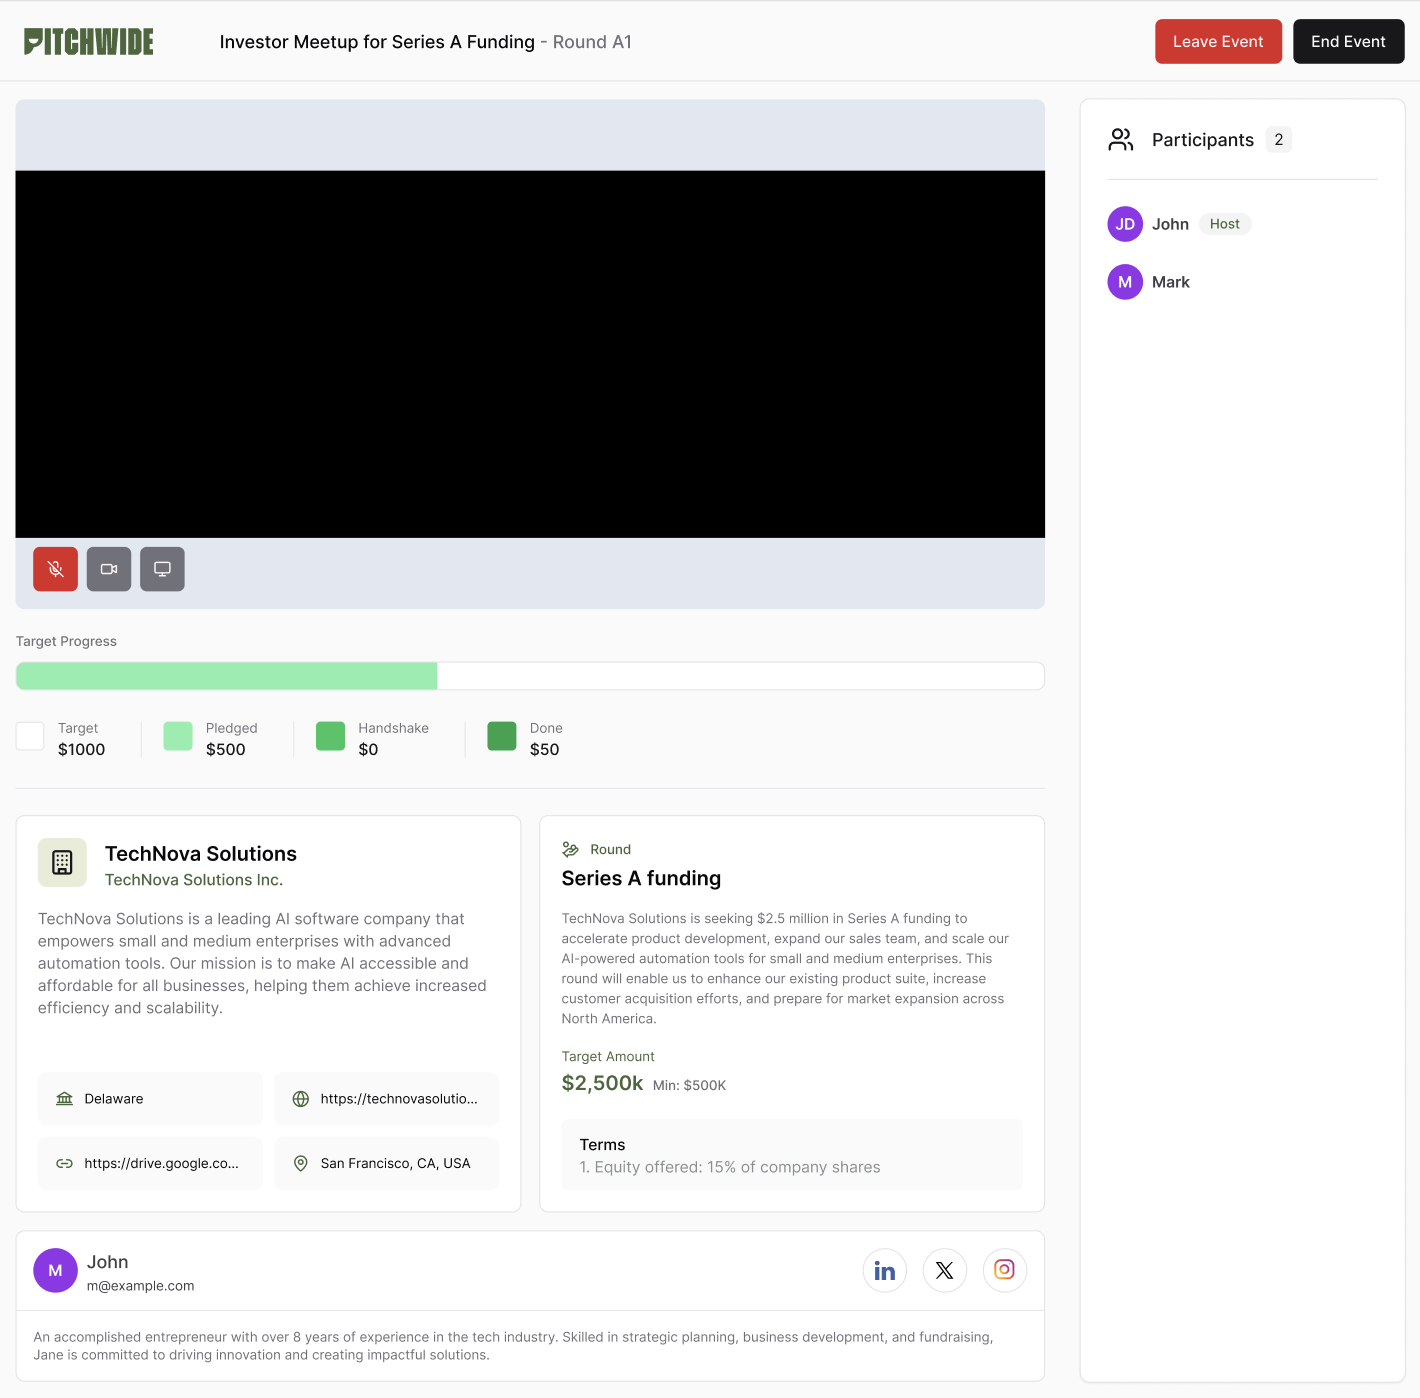This screenshot has height=1398, width=1420.
Task: Expand the truncated TechNova website link
Action: (385, 1098)
